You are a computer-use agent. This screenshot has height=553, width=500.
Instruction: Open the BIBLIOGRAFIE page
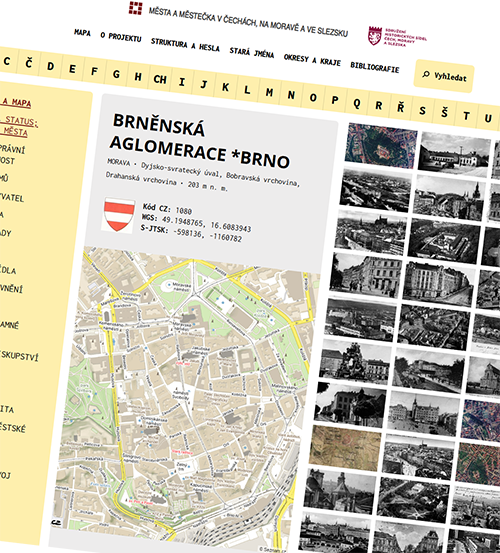374,67
